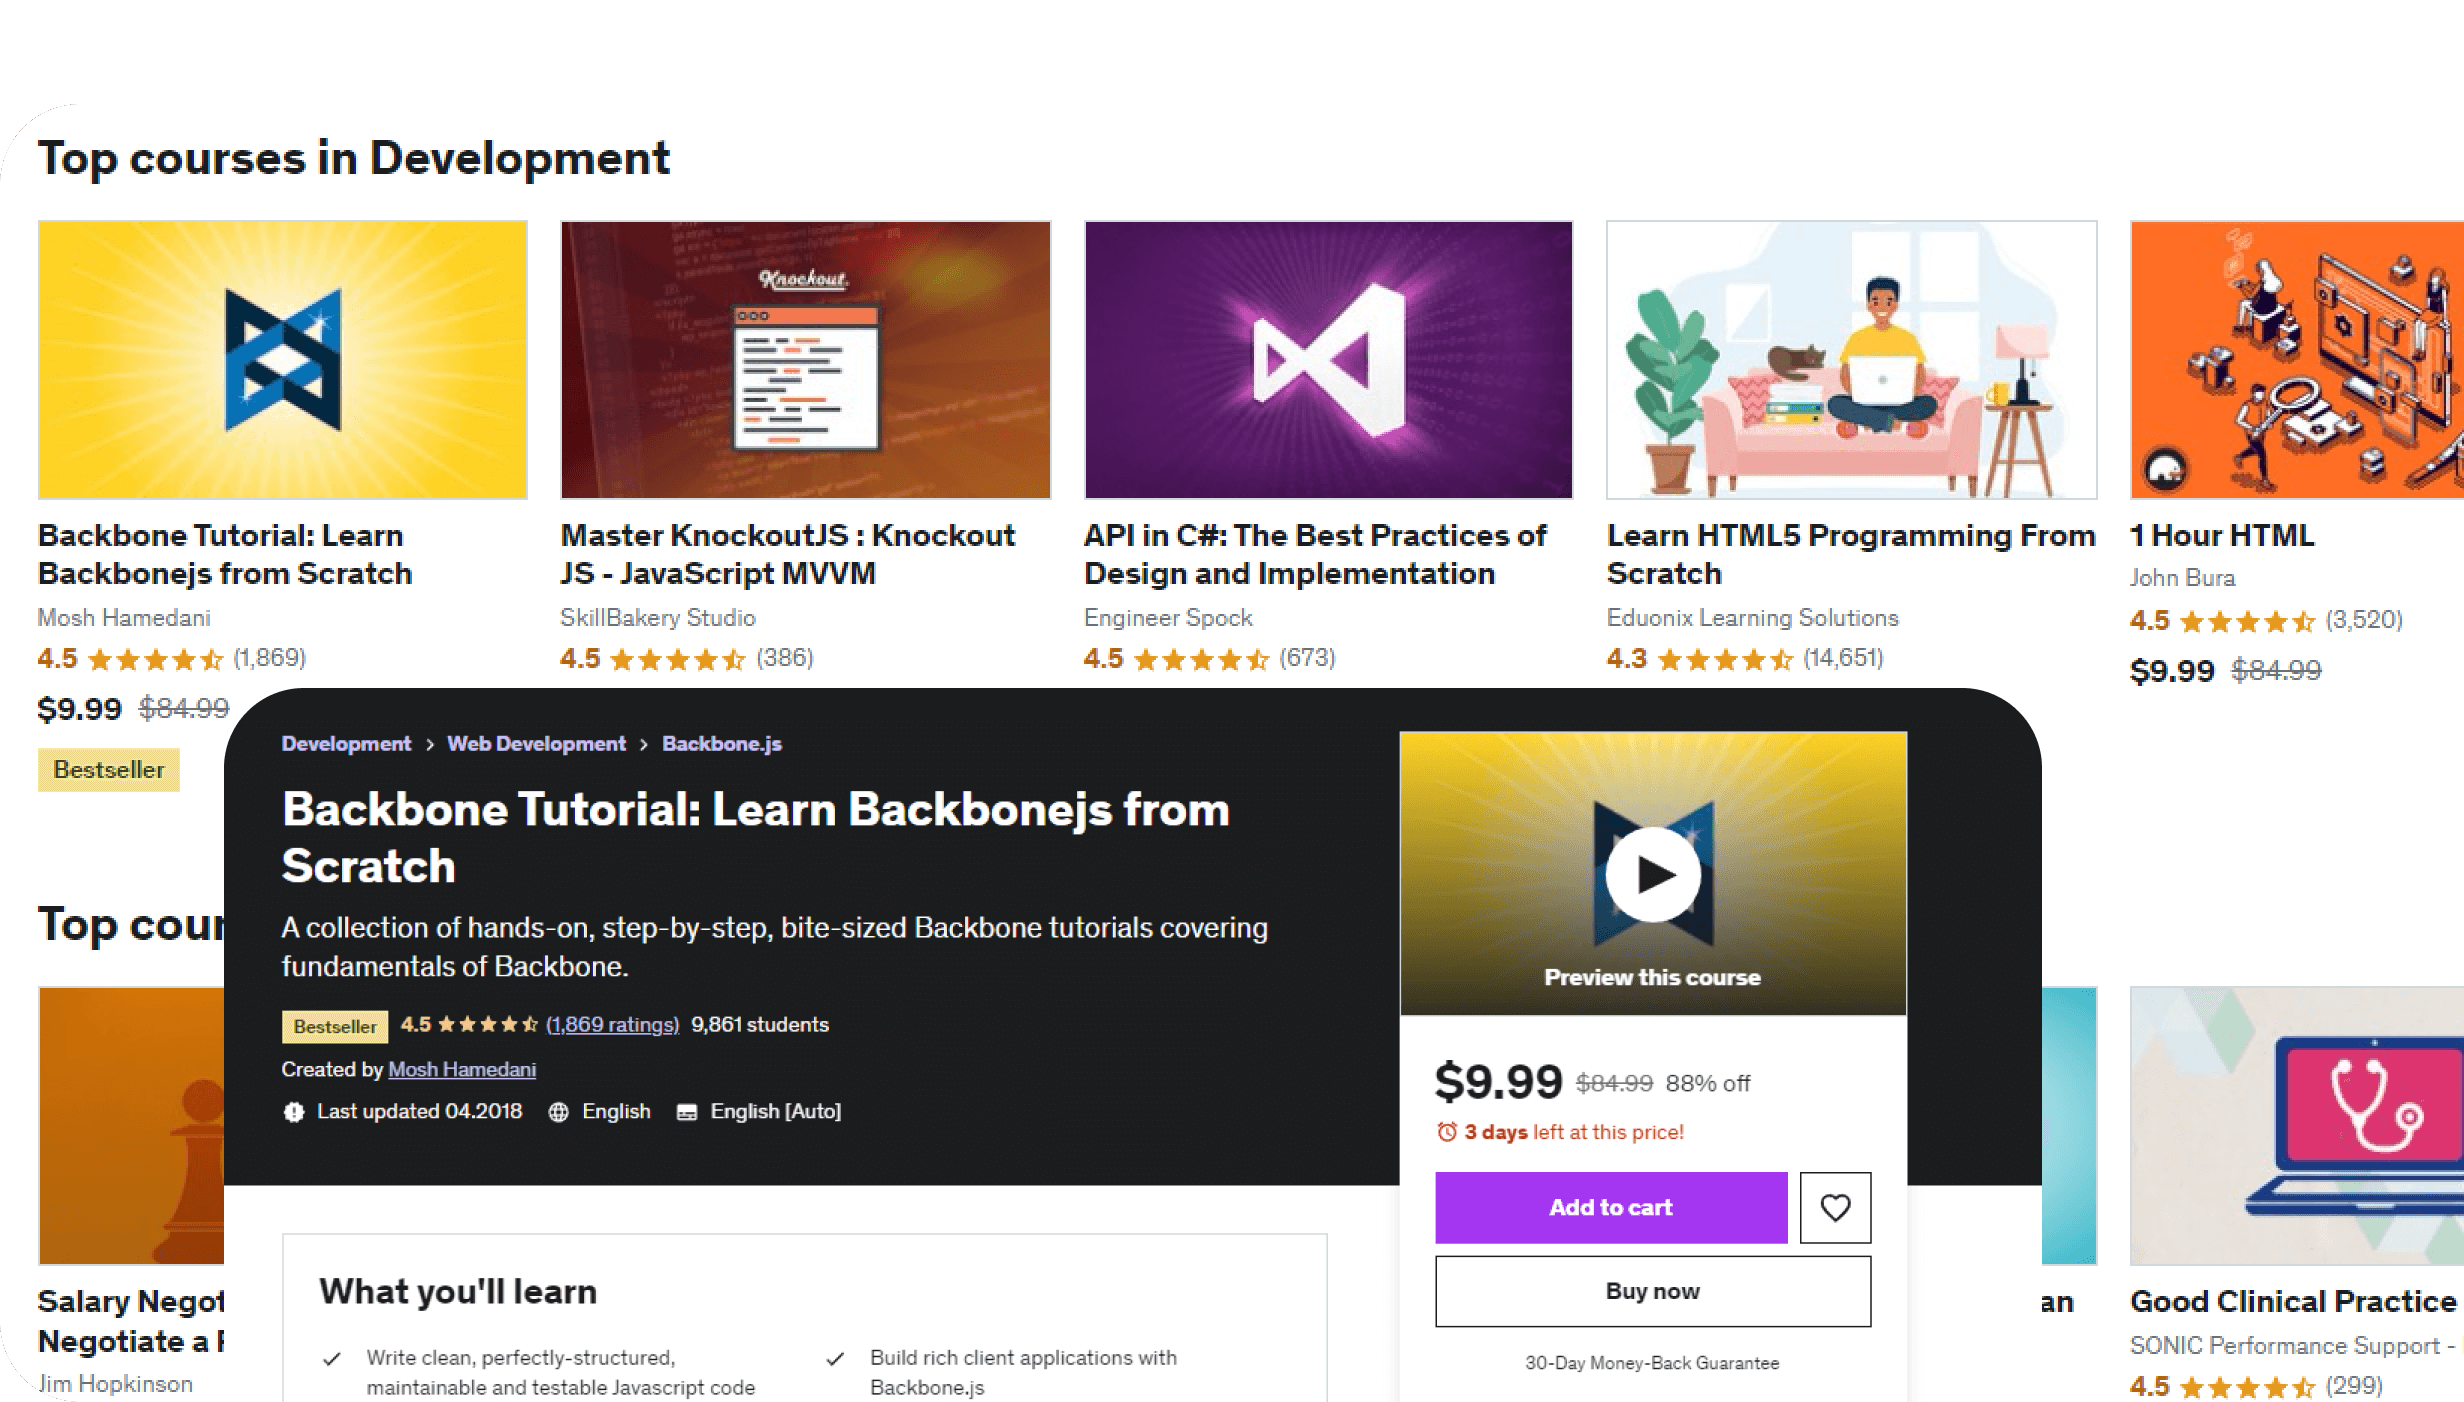The width and height of the screenshot is (2464, 1402).
Task: Click 'SkillBakery Studio' author name
Action: (x=658, y=618)
